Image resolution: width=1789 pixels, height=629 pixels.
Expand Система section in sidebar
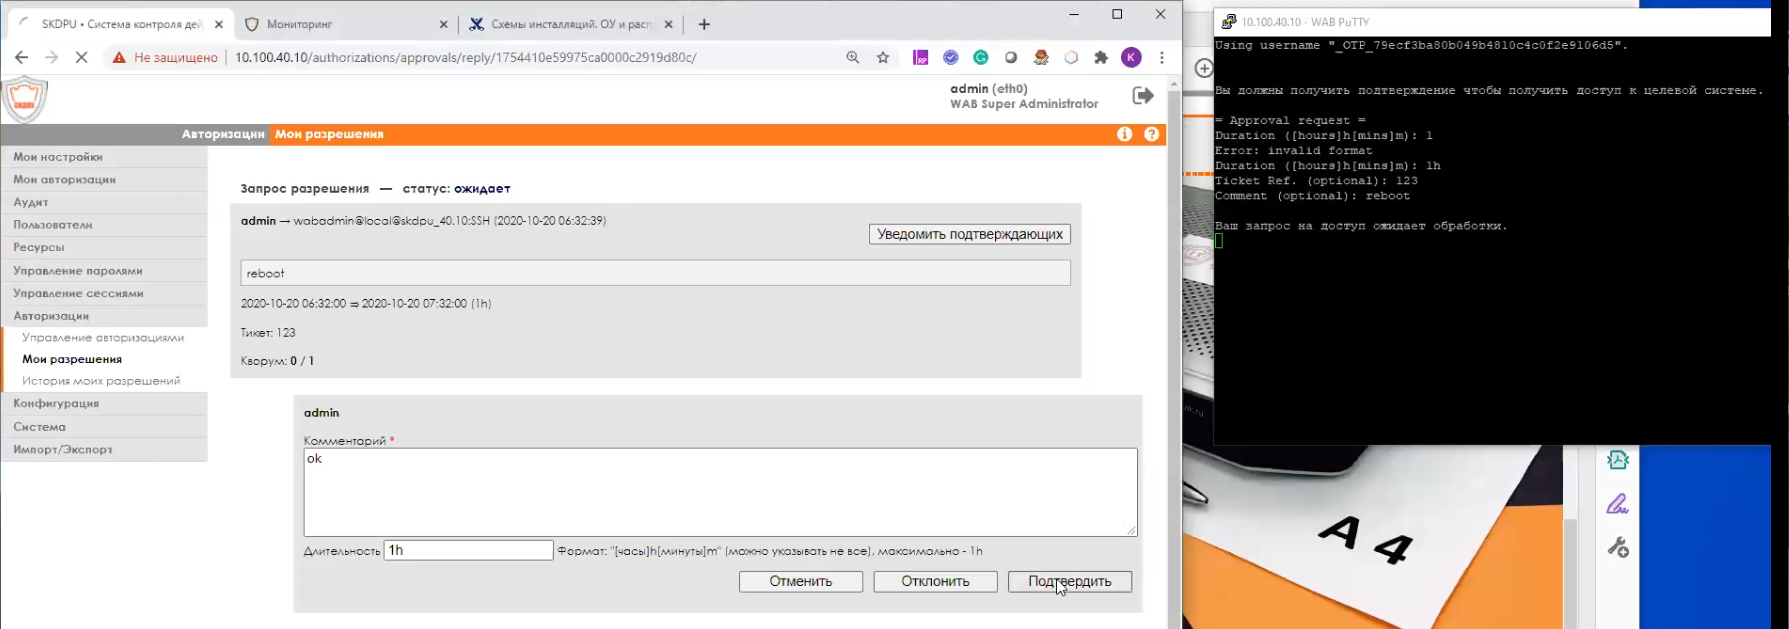(x=104, y=427)
